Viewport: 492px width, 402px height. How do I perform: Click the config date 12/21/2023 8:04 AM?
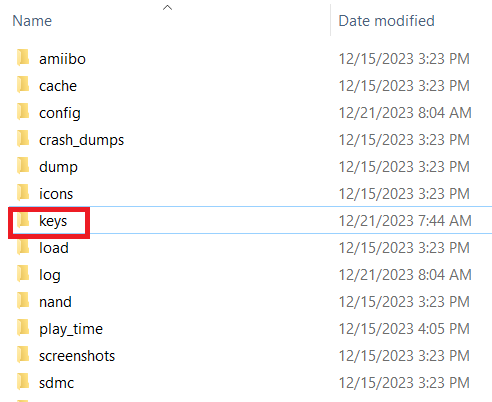tap(405, 113)
